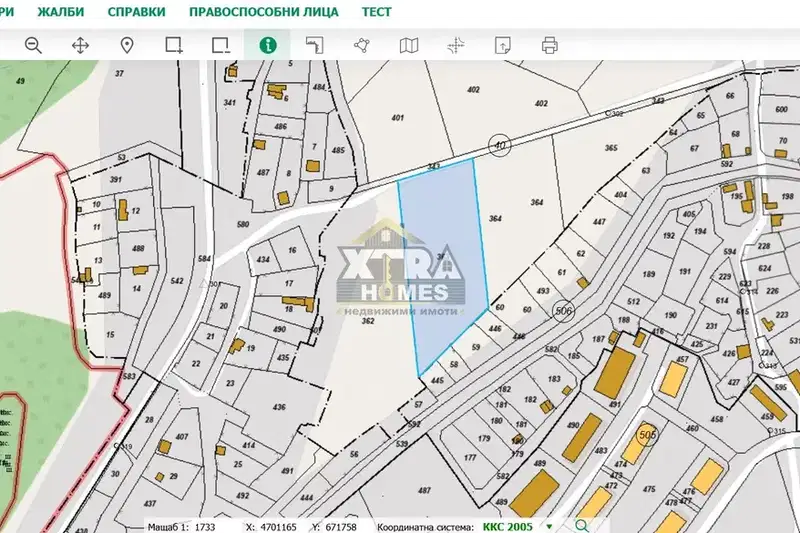Image resolution: width=800 pixels, height=533 pixels.
Task: Click parcel 56 on the map
Action: click(x=354, y=454)
